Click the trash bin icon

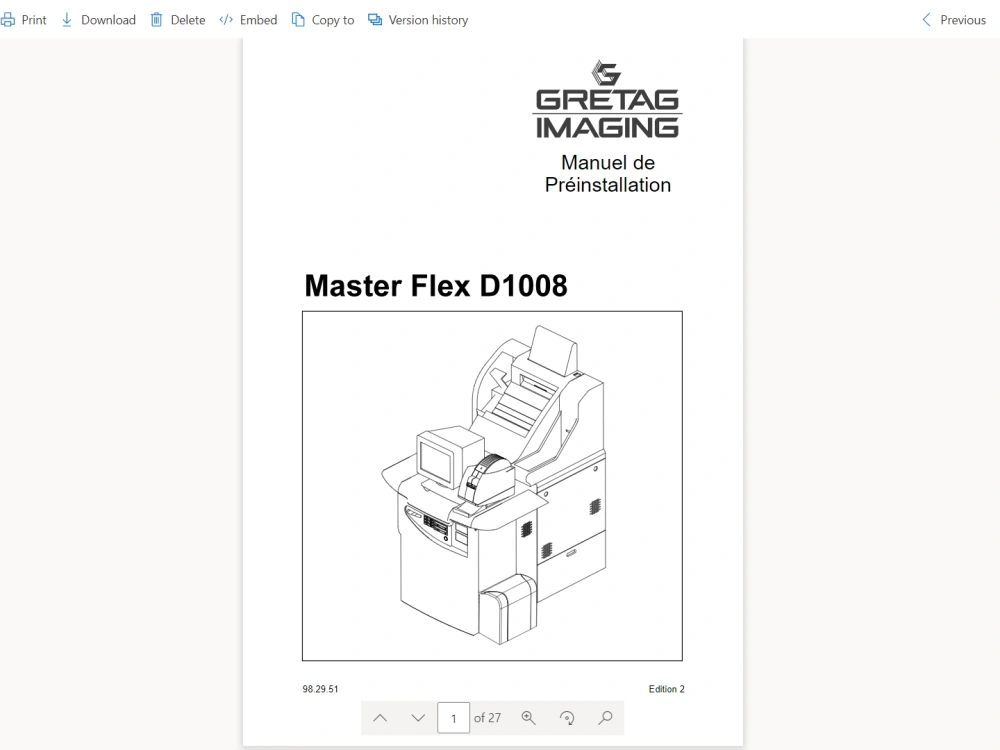[156, 20]
